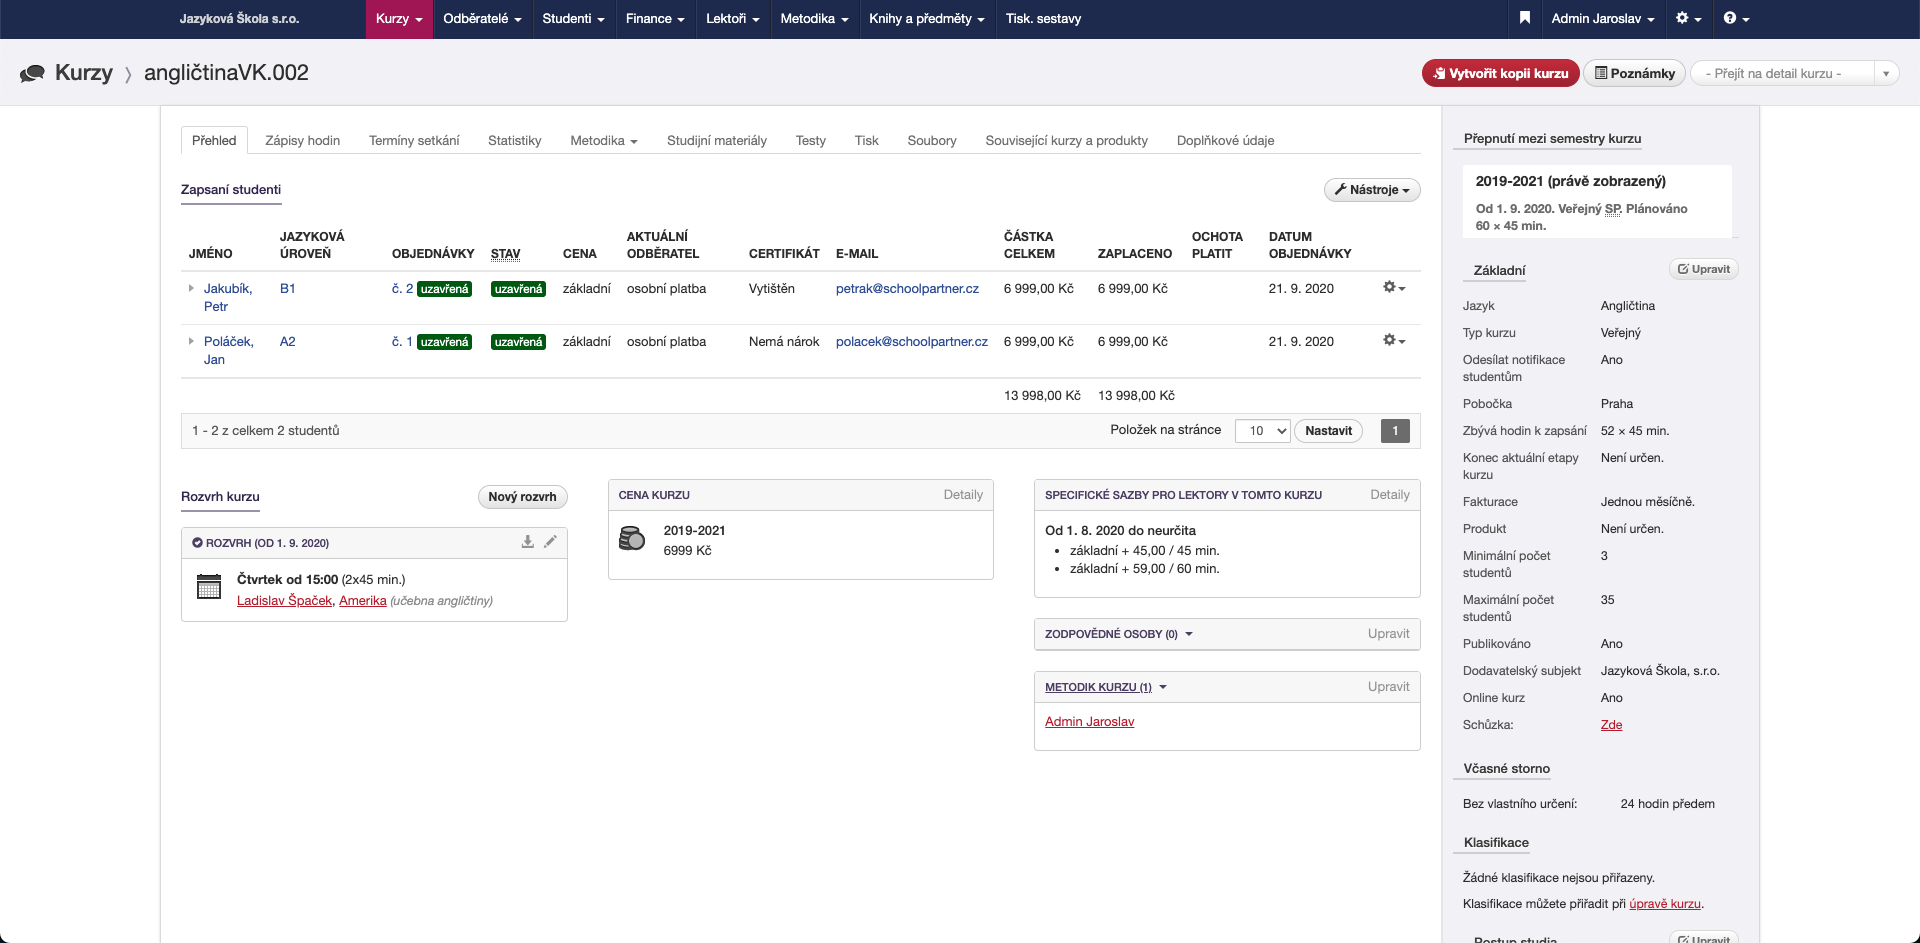Select the 2019-2021 semester card
The height and width of the screenshot is (943, 1920).
[1597, 201]
